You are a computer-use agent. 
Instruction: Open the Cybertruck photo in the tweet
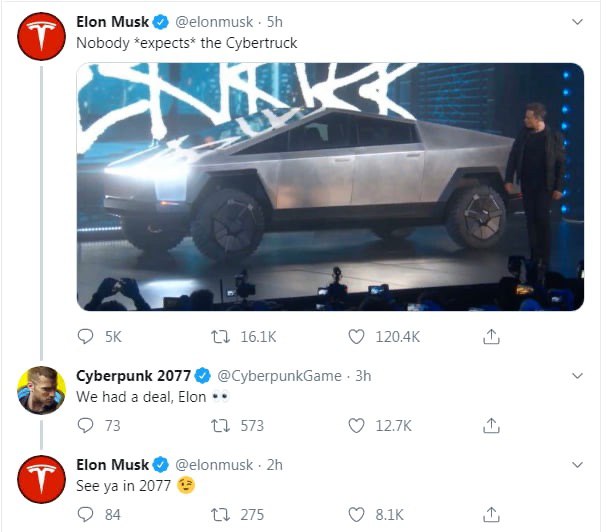click(330, 186)
